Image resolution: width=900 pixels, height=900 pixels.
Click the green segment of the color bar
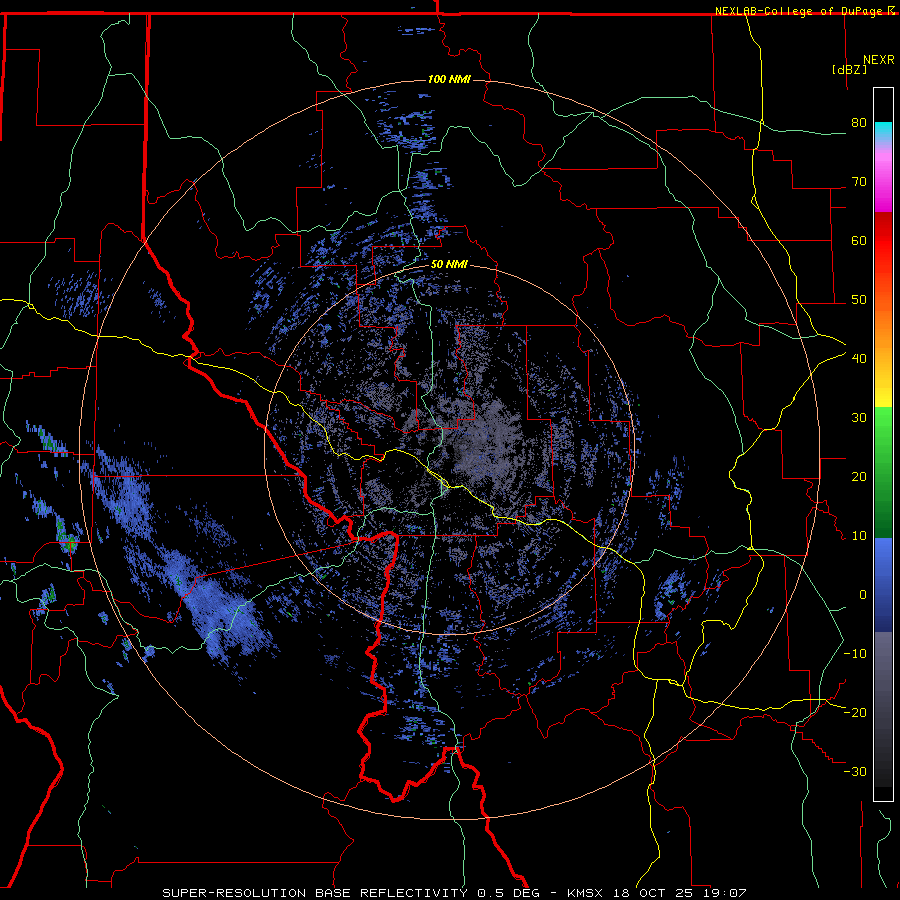click(883, 472)
